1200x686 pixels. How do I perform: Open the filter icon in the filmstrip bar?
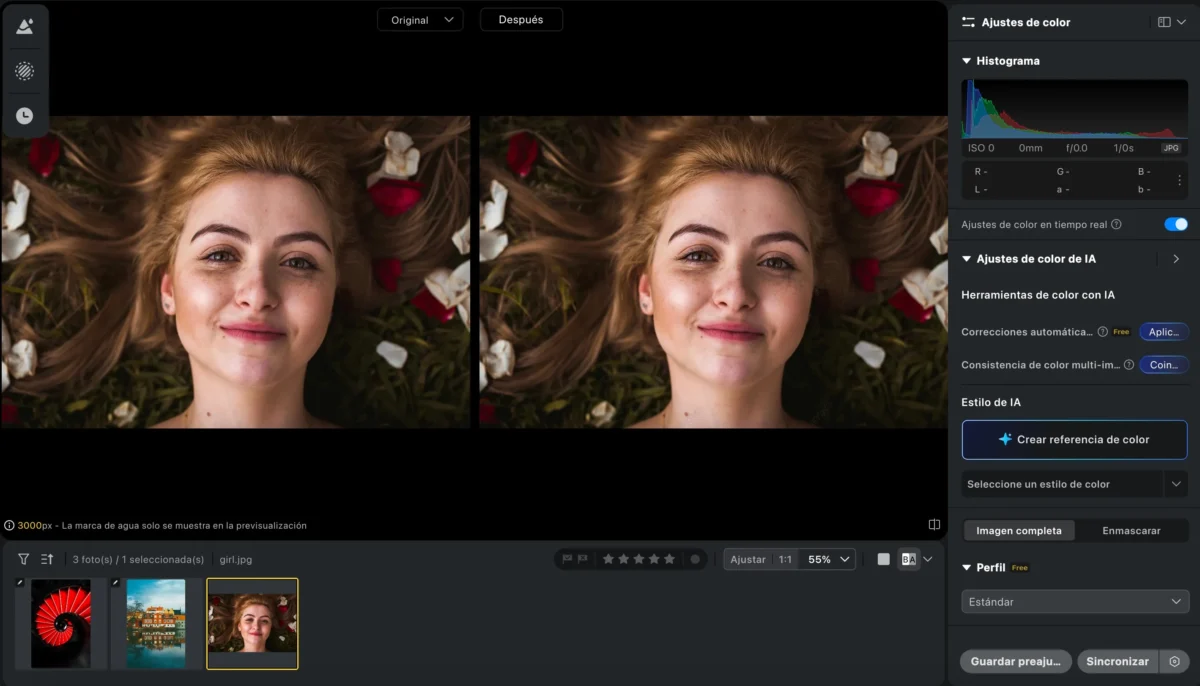tap(24, 559)
